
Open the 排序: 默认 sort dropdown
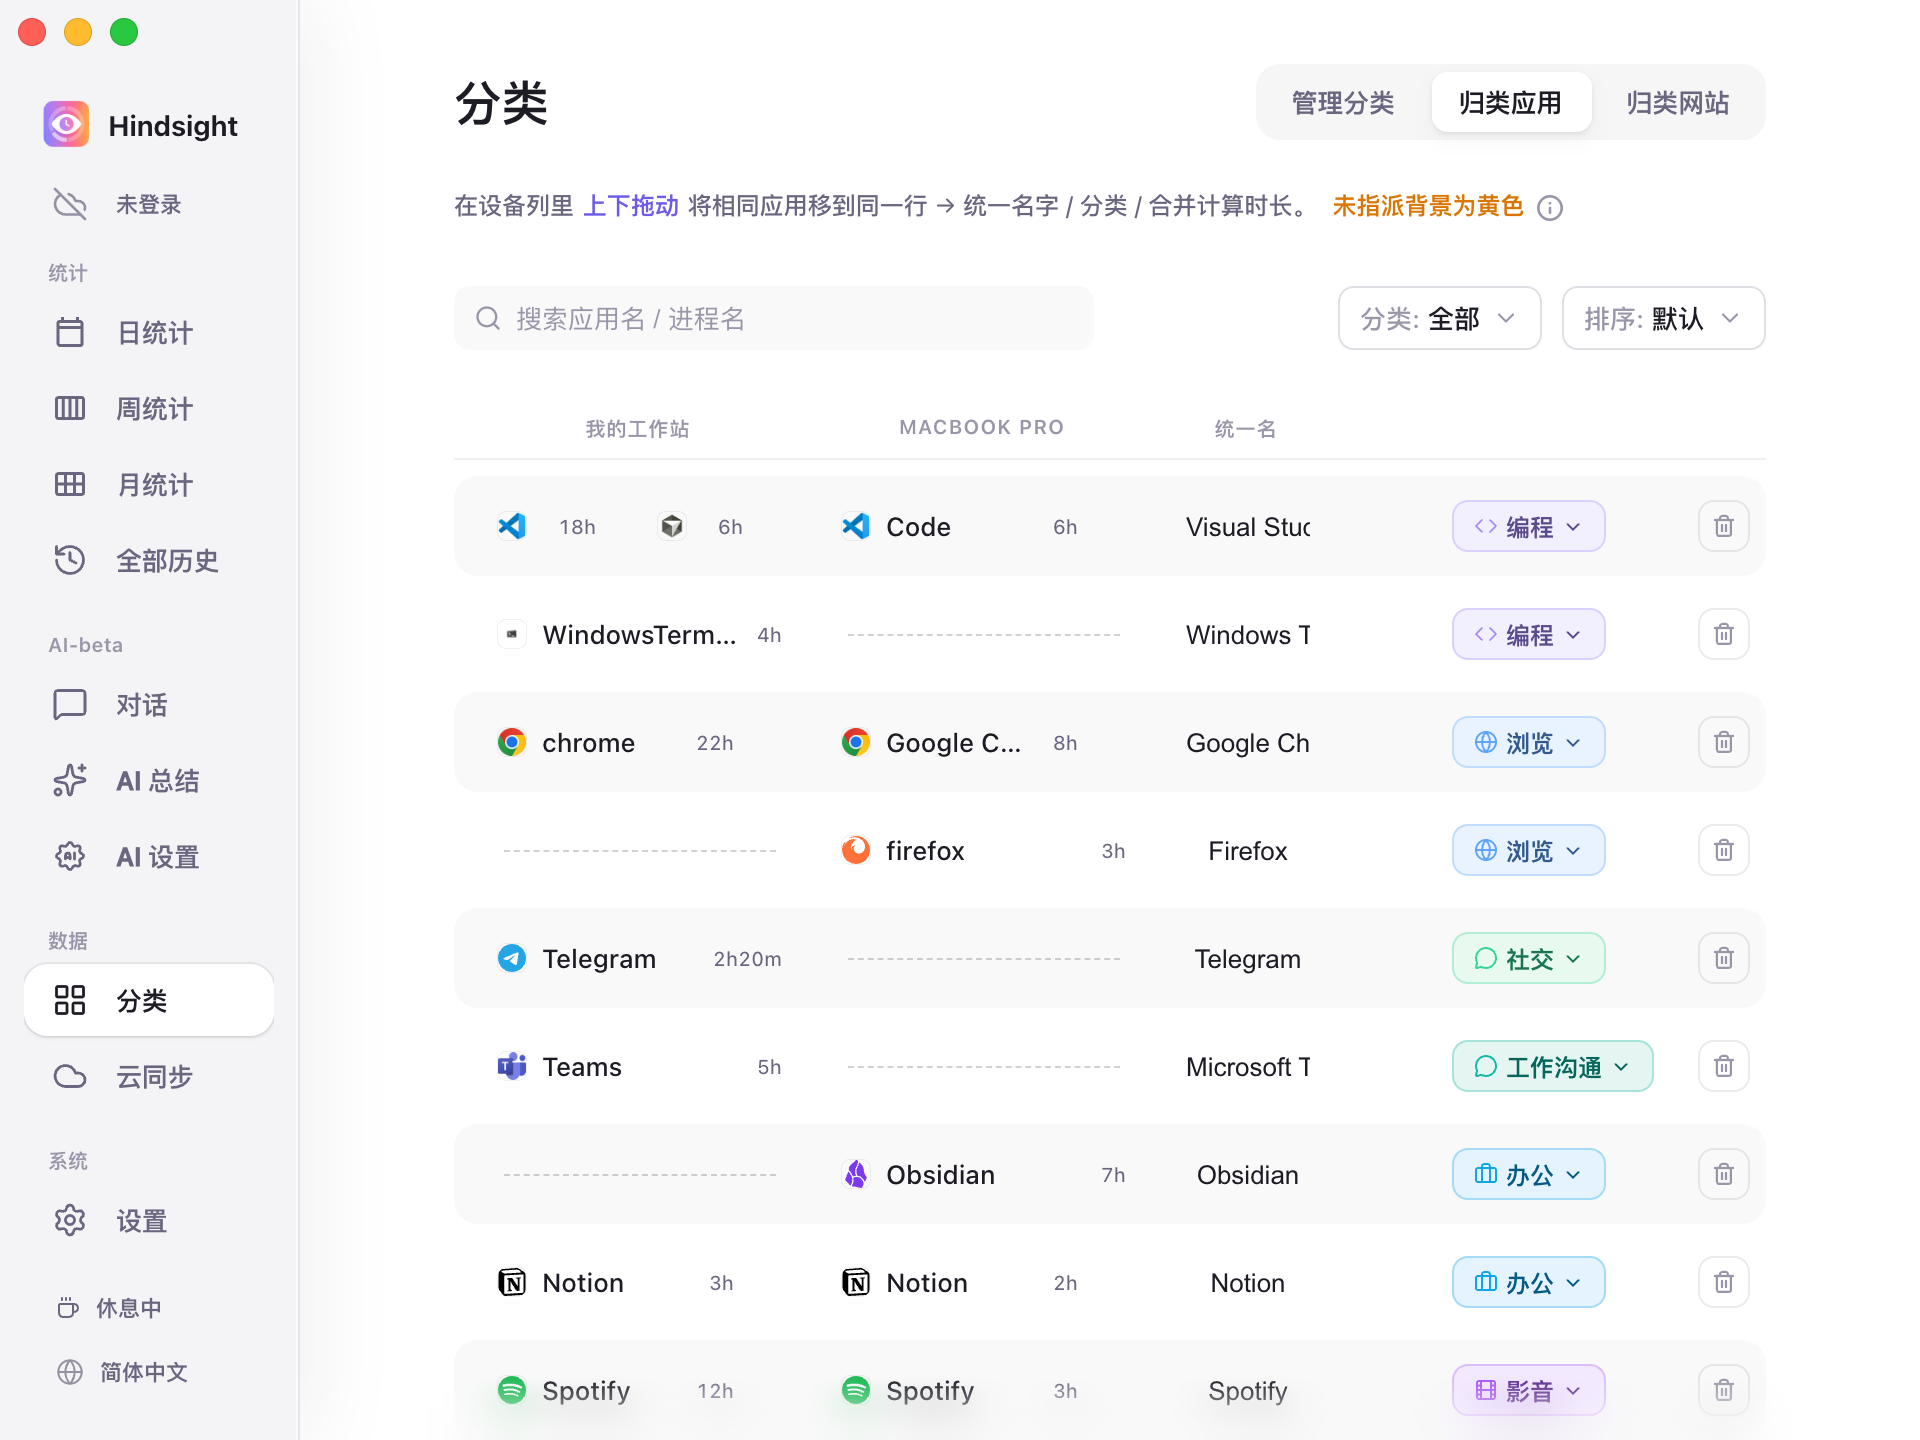point(1663,319)
